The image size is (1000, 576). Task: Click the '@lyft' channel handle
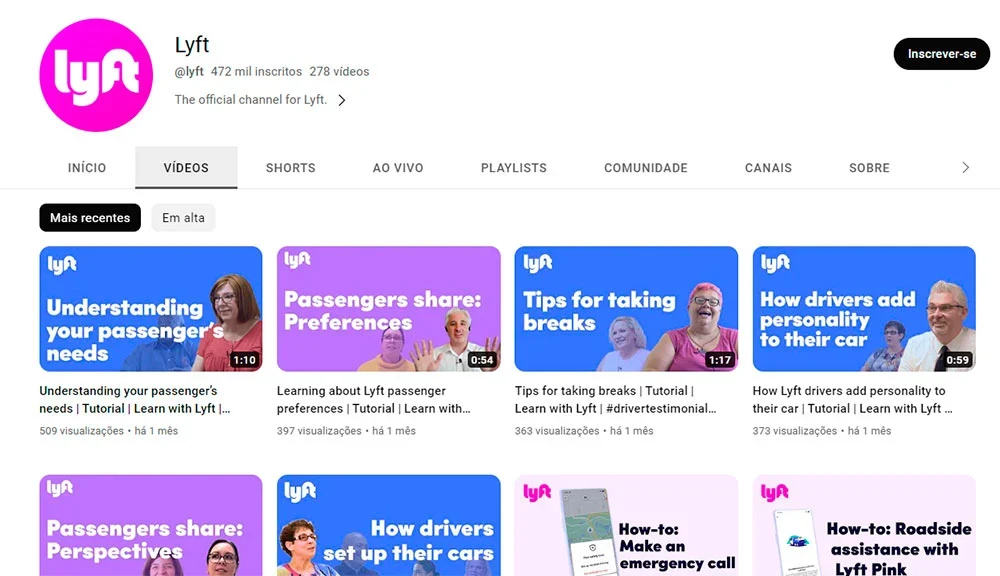click(189, 72)
